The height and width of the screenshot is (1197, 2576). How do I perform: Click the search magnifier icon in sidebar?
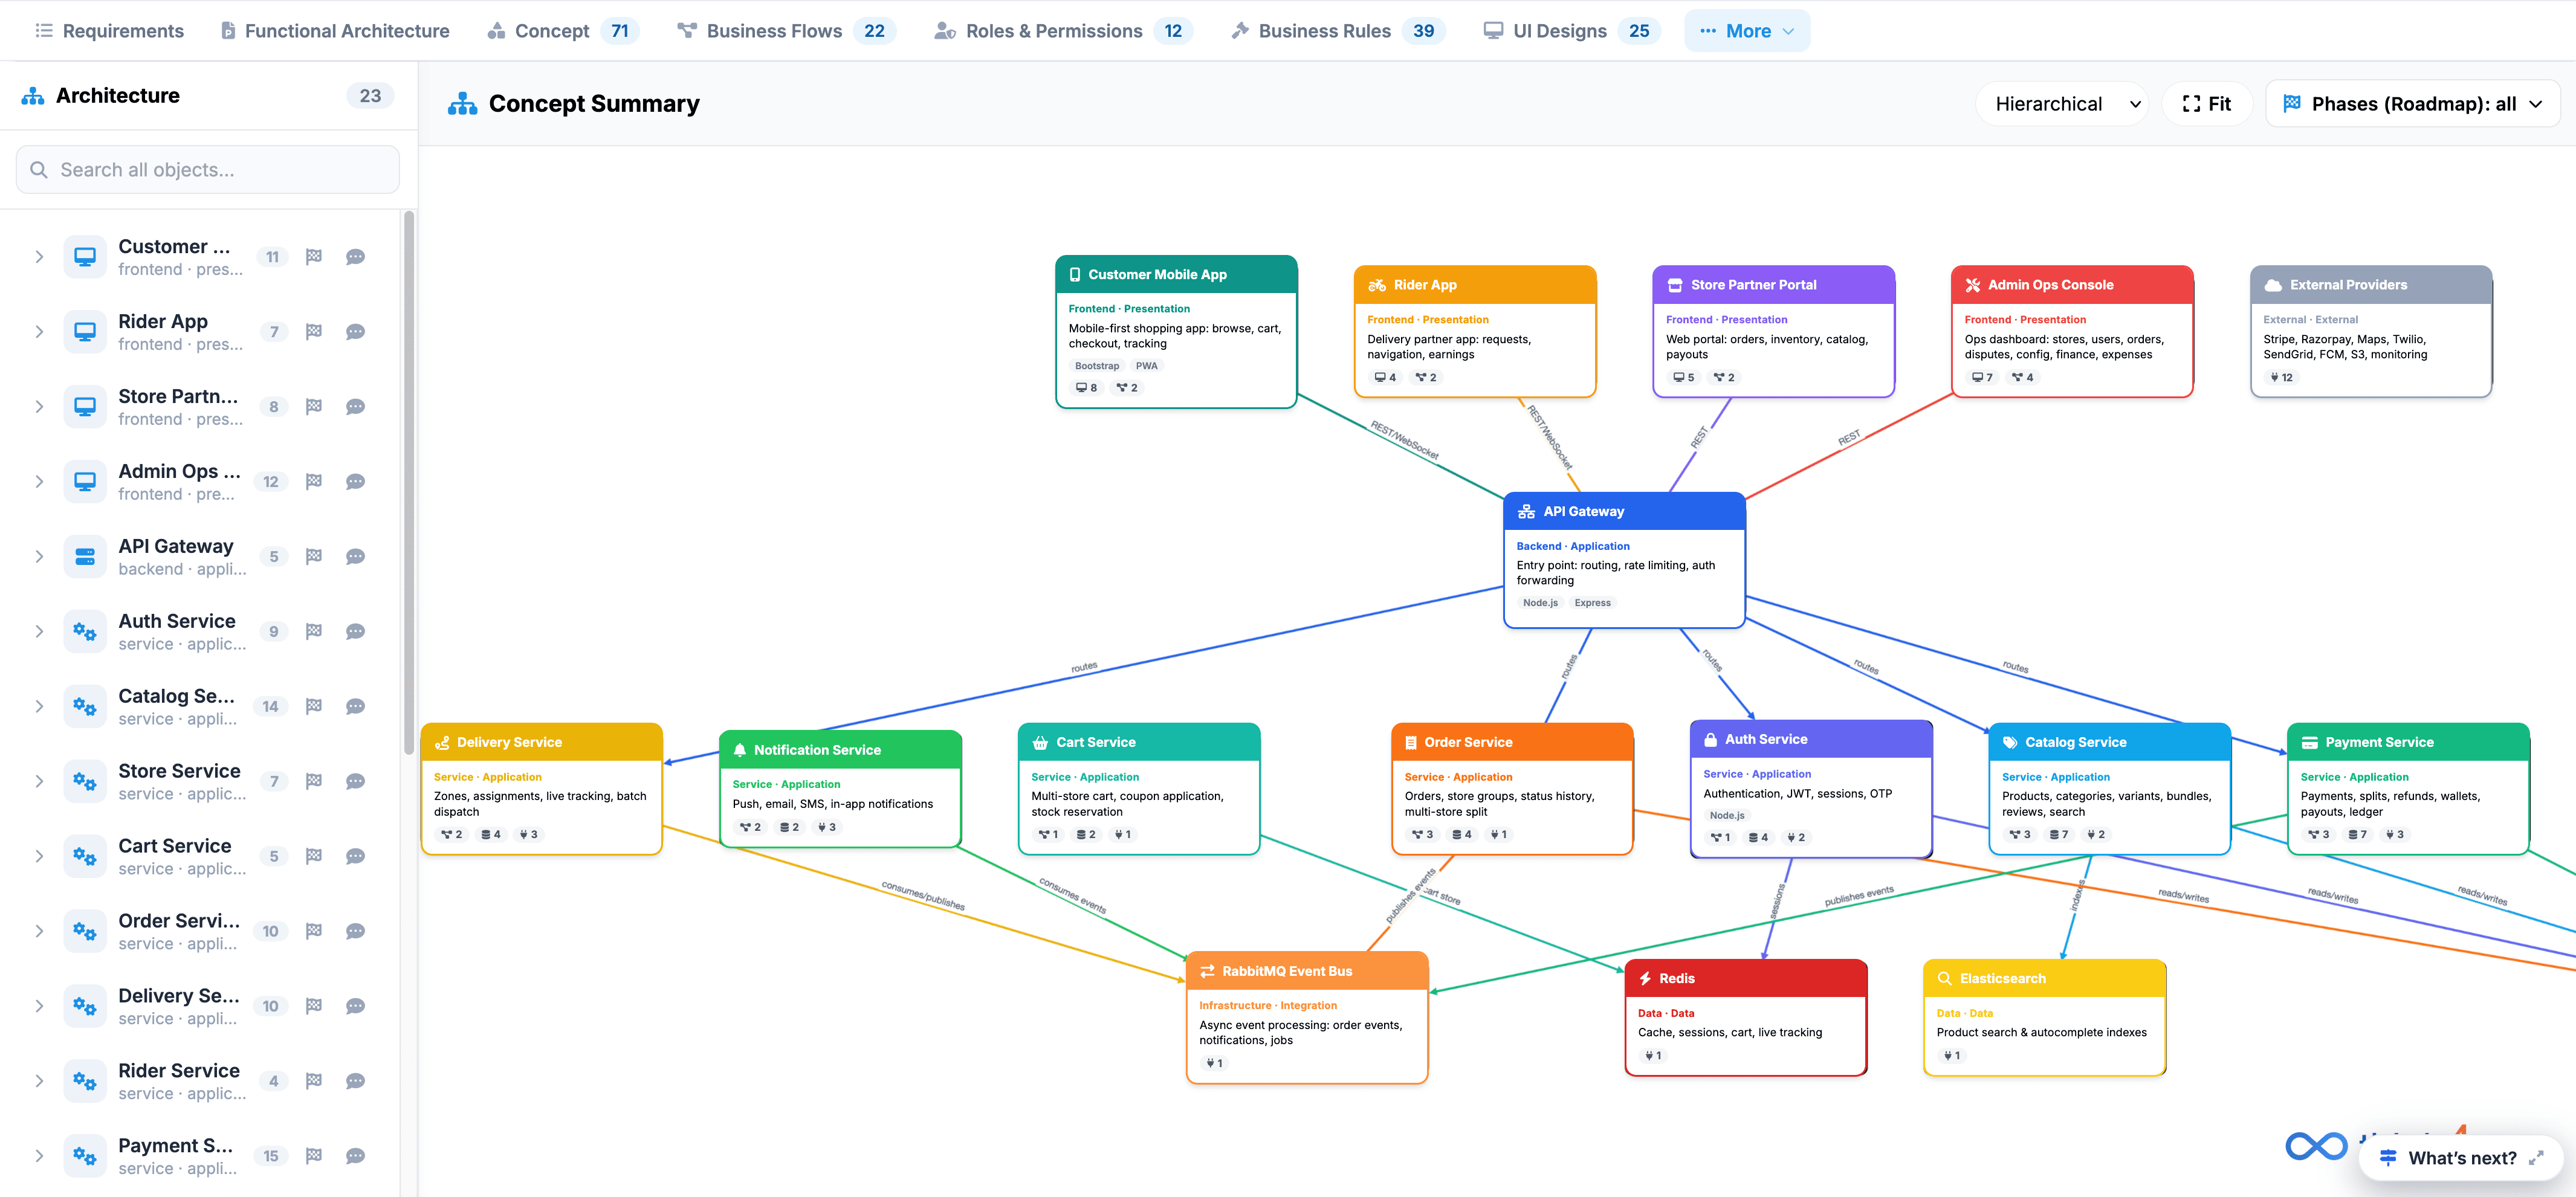(x=39, y=170)
